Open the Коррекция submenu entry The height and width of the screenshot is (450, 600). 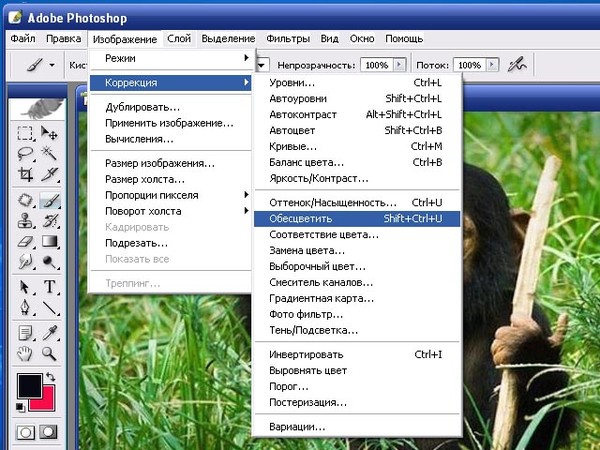coord(171,83)
